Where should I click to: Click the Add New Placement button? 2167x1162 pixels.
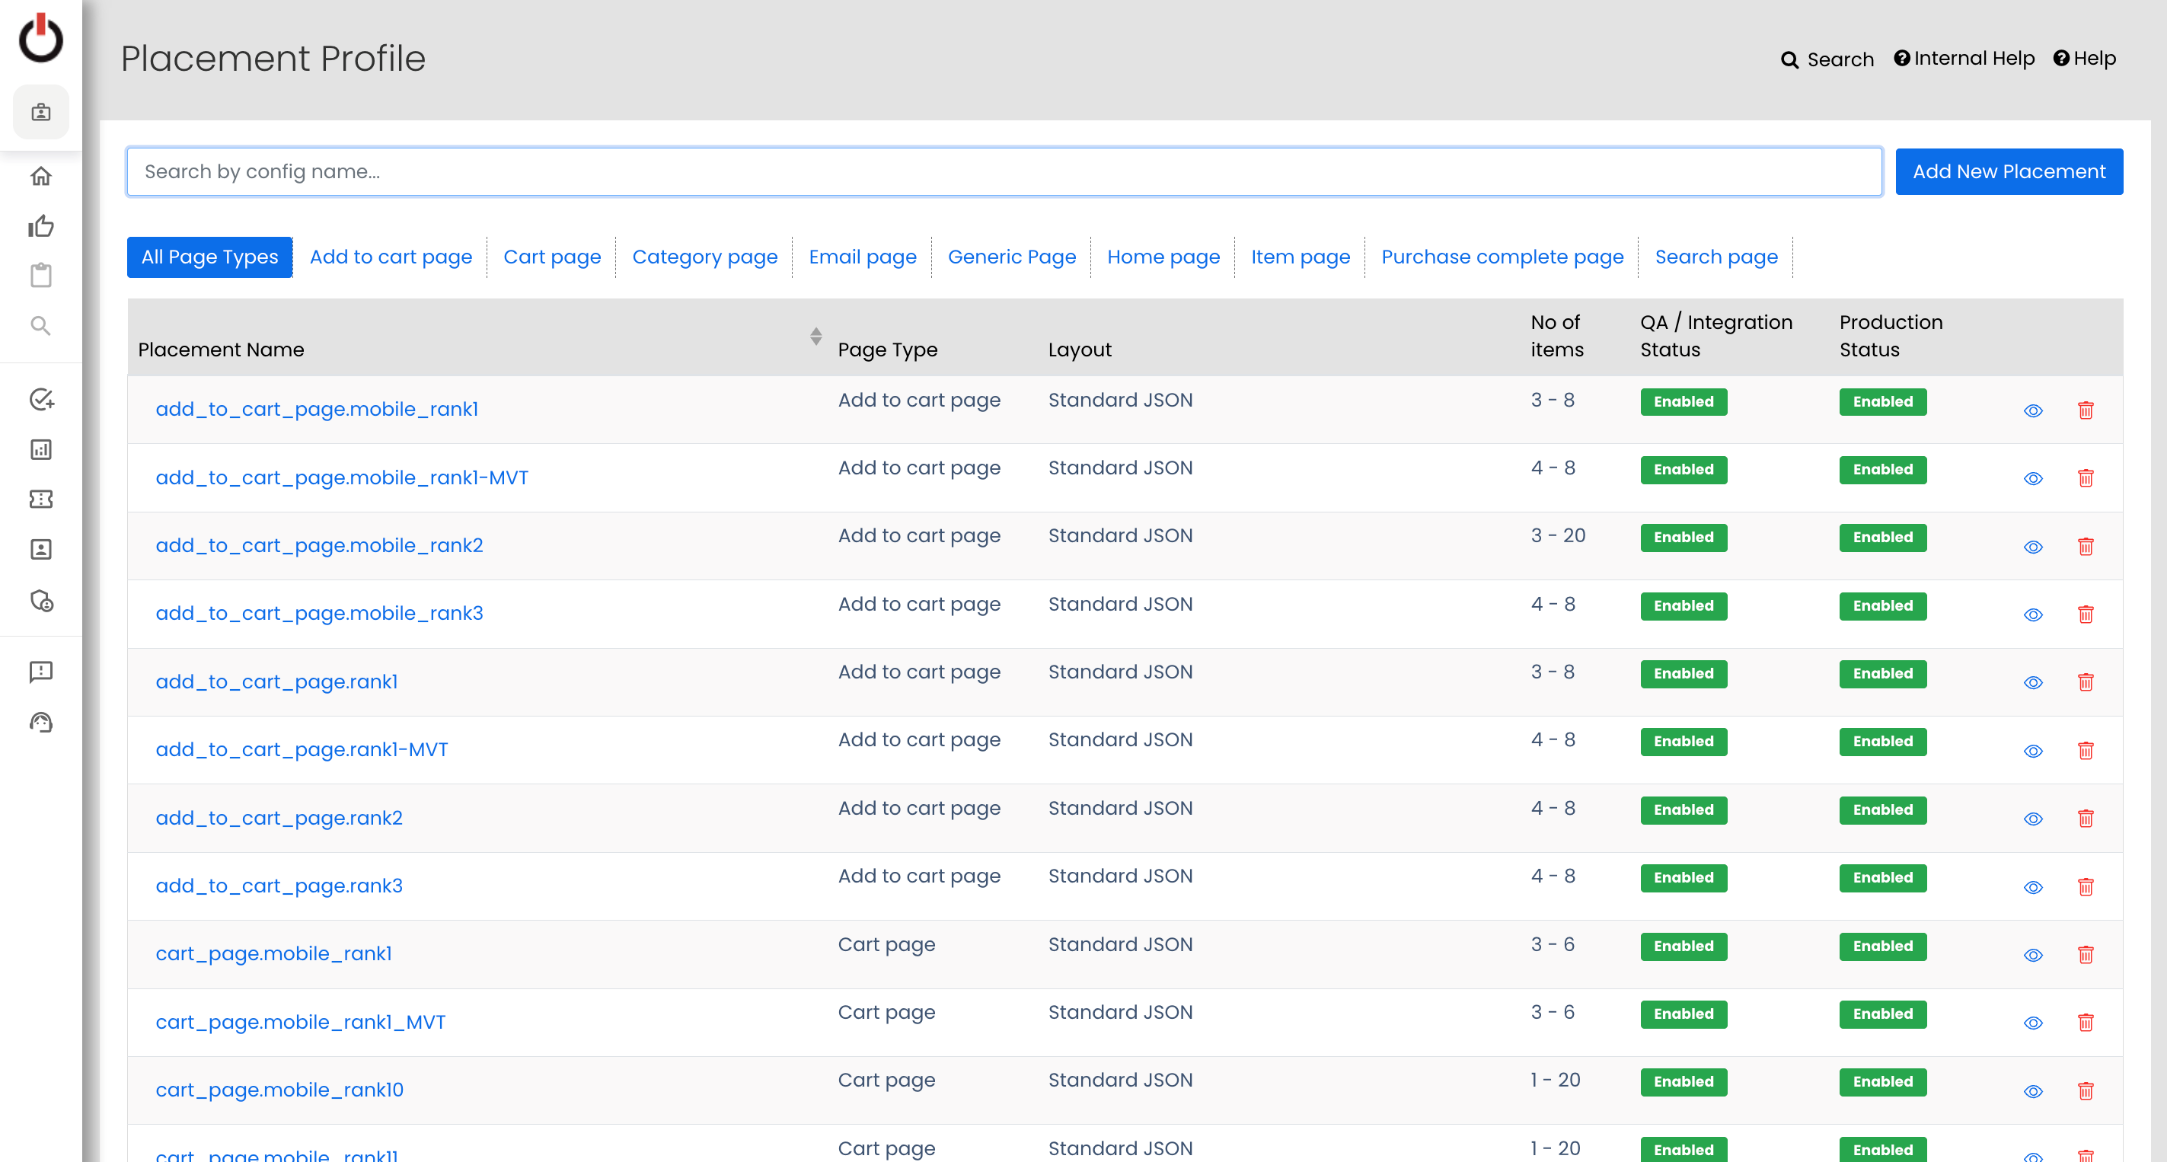[x=2009, y=172]
